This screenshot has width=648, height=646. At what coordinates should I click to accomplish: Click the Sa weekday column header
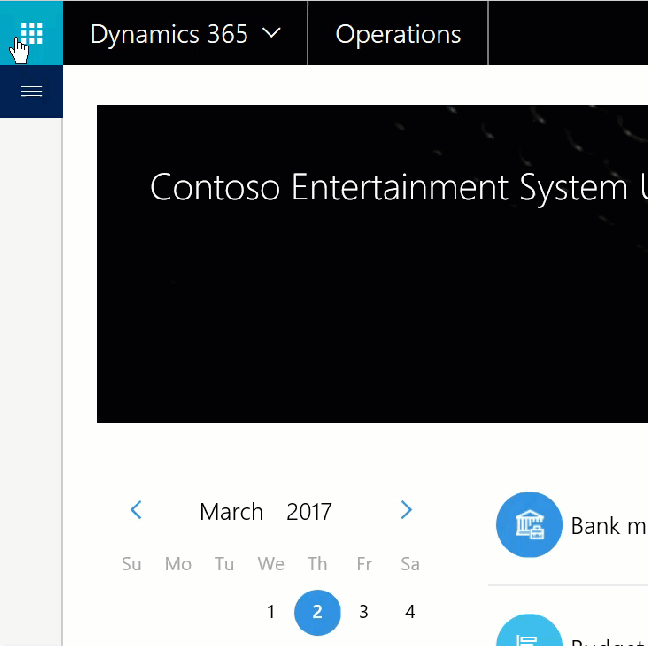coord(410,564)
